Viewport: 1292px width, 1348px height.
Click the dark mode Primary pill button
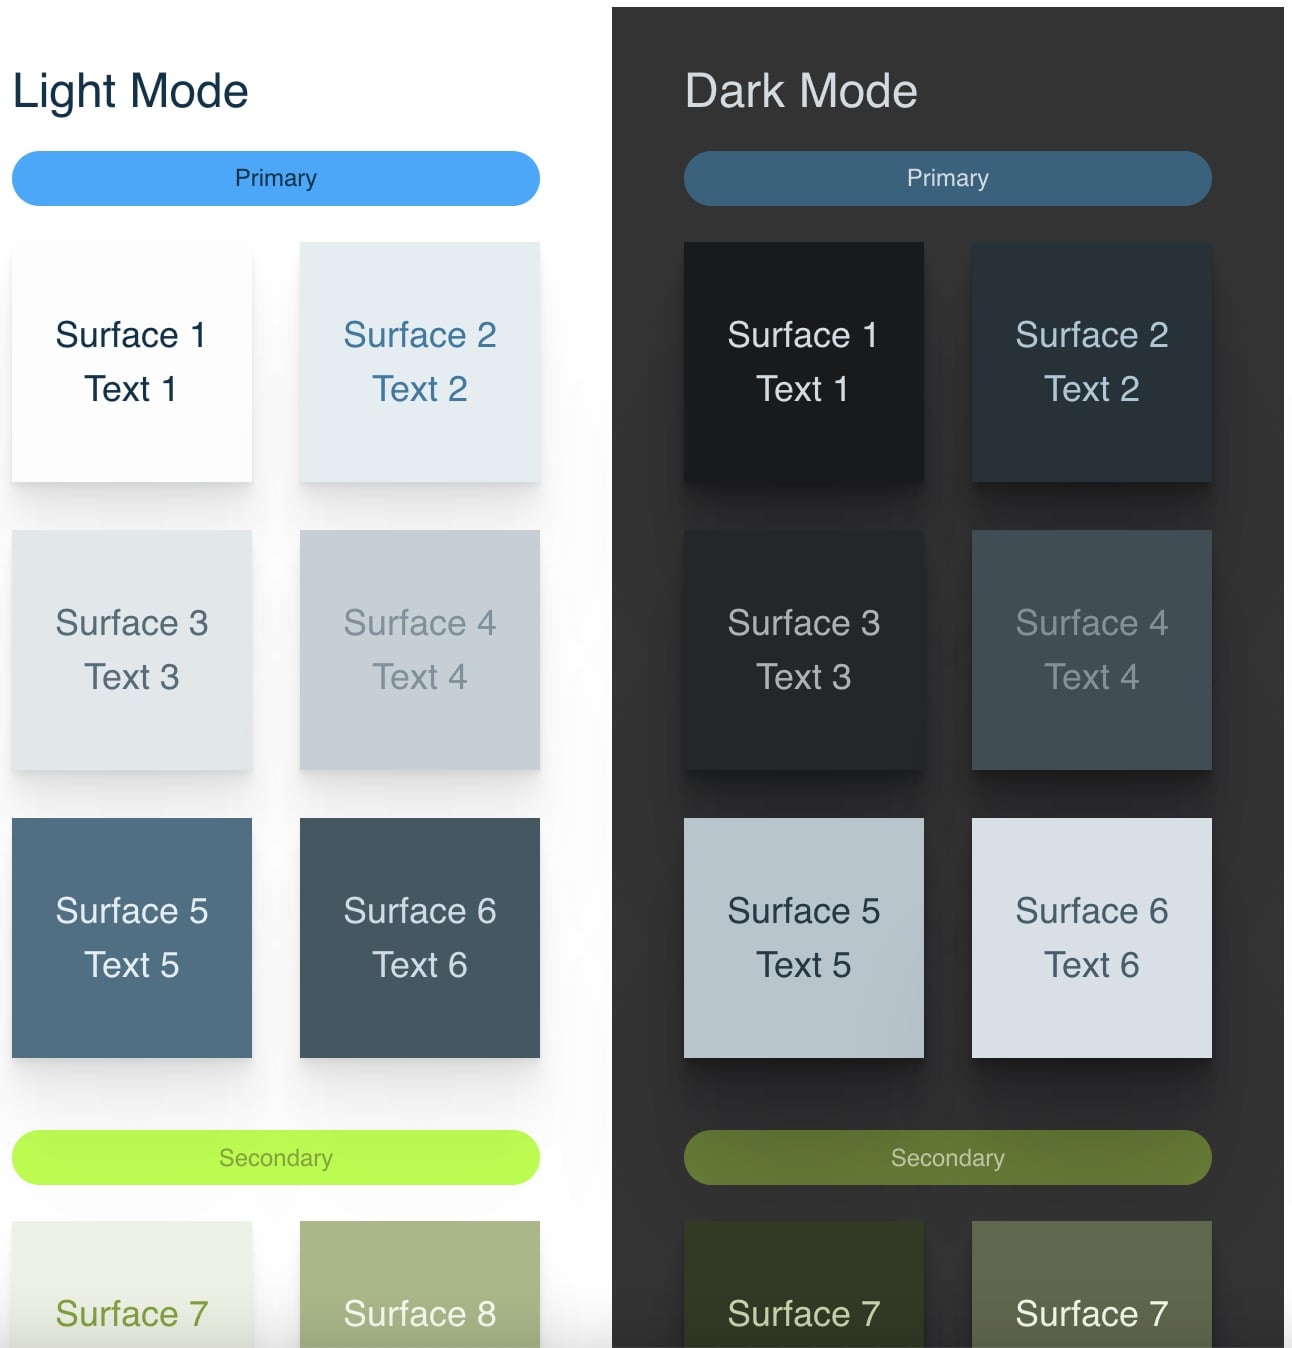pyautogui.click(x=947, y=179)
